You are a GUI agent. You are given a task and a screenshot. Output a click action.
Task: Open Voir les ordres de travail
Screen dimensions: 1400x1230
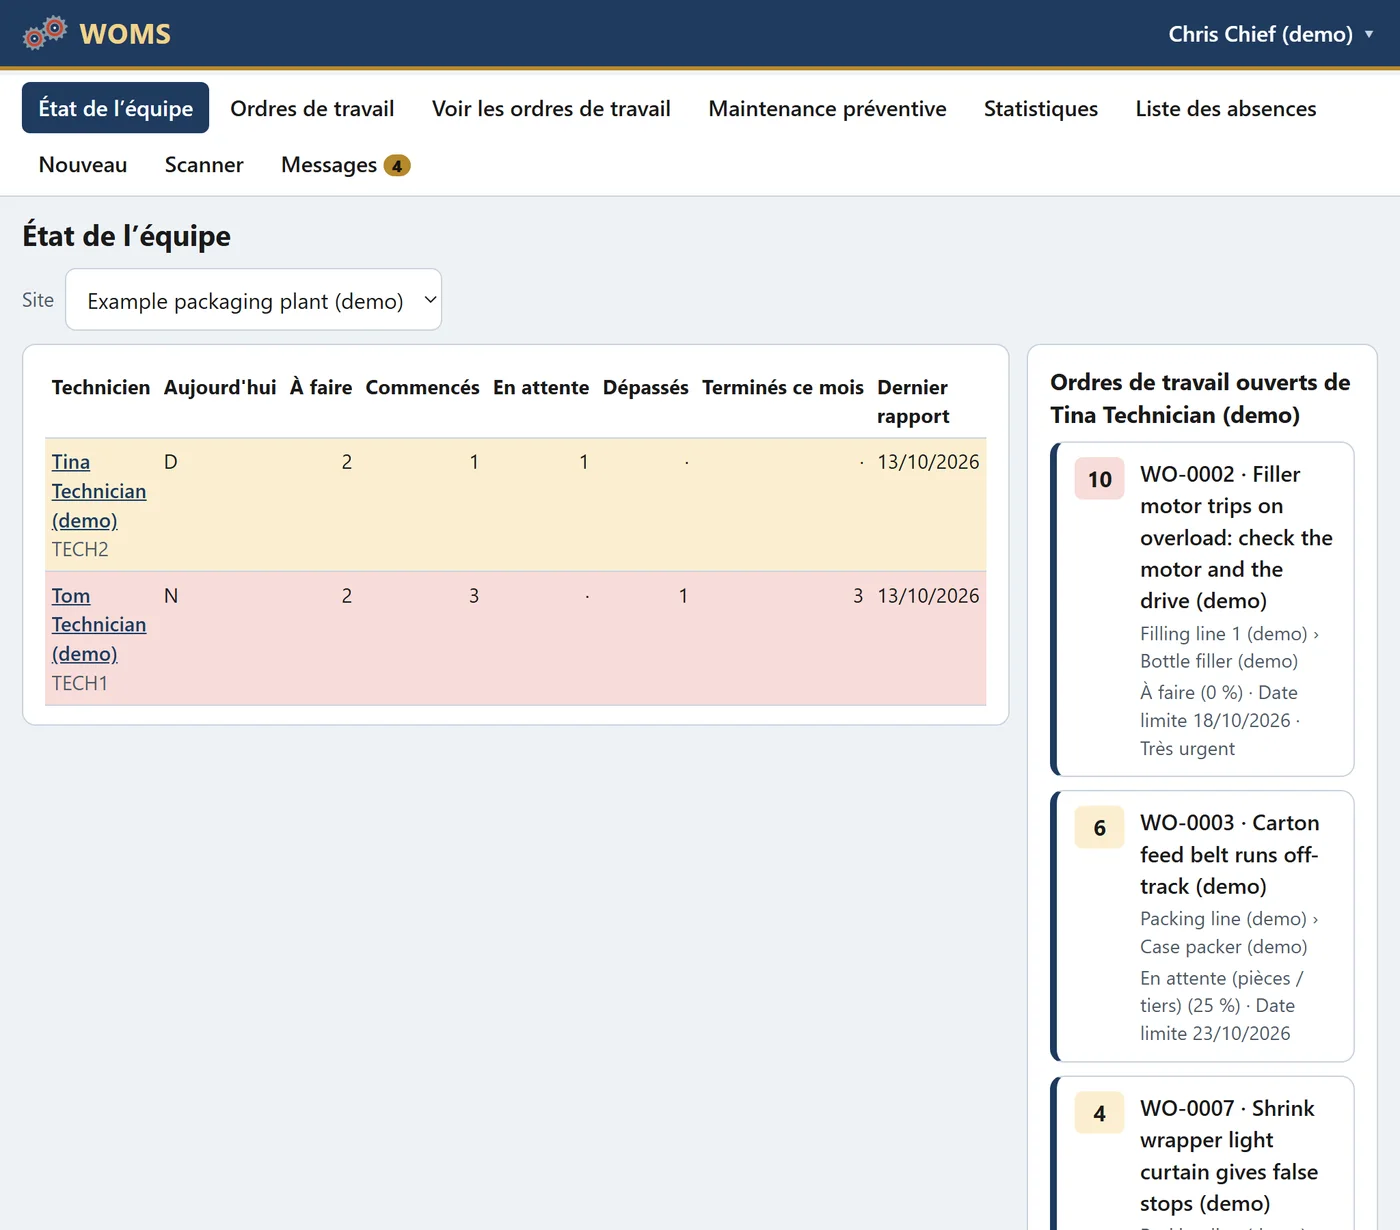[x=551, y=108]
